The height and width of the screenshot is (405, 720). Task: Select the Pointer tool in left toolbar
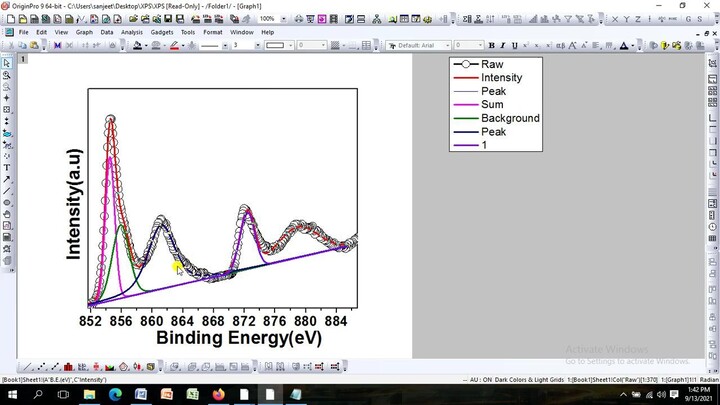(7, 63)
